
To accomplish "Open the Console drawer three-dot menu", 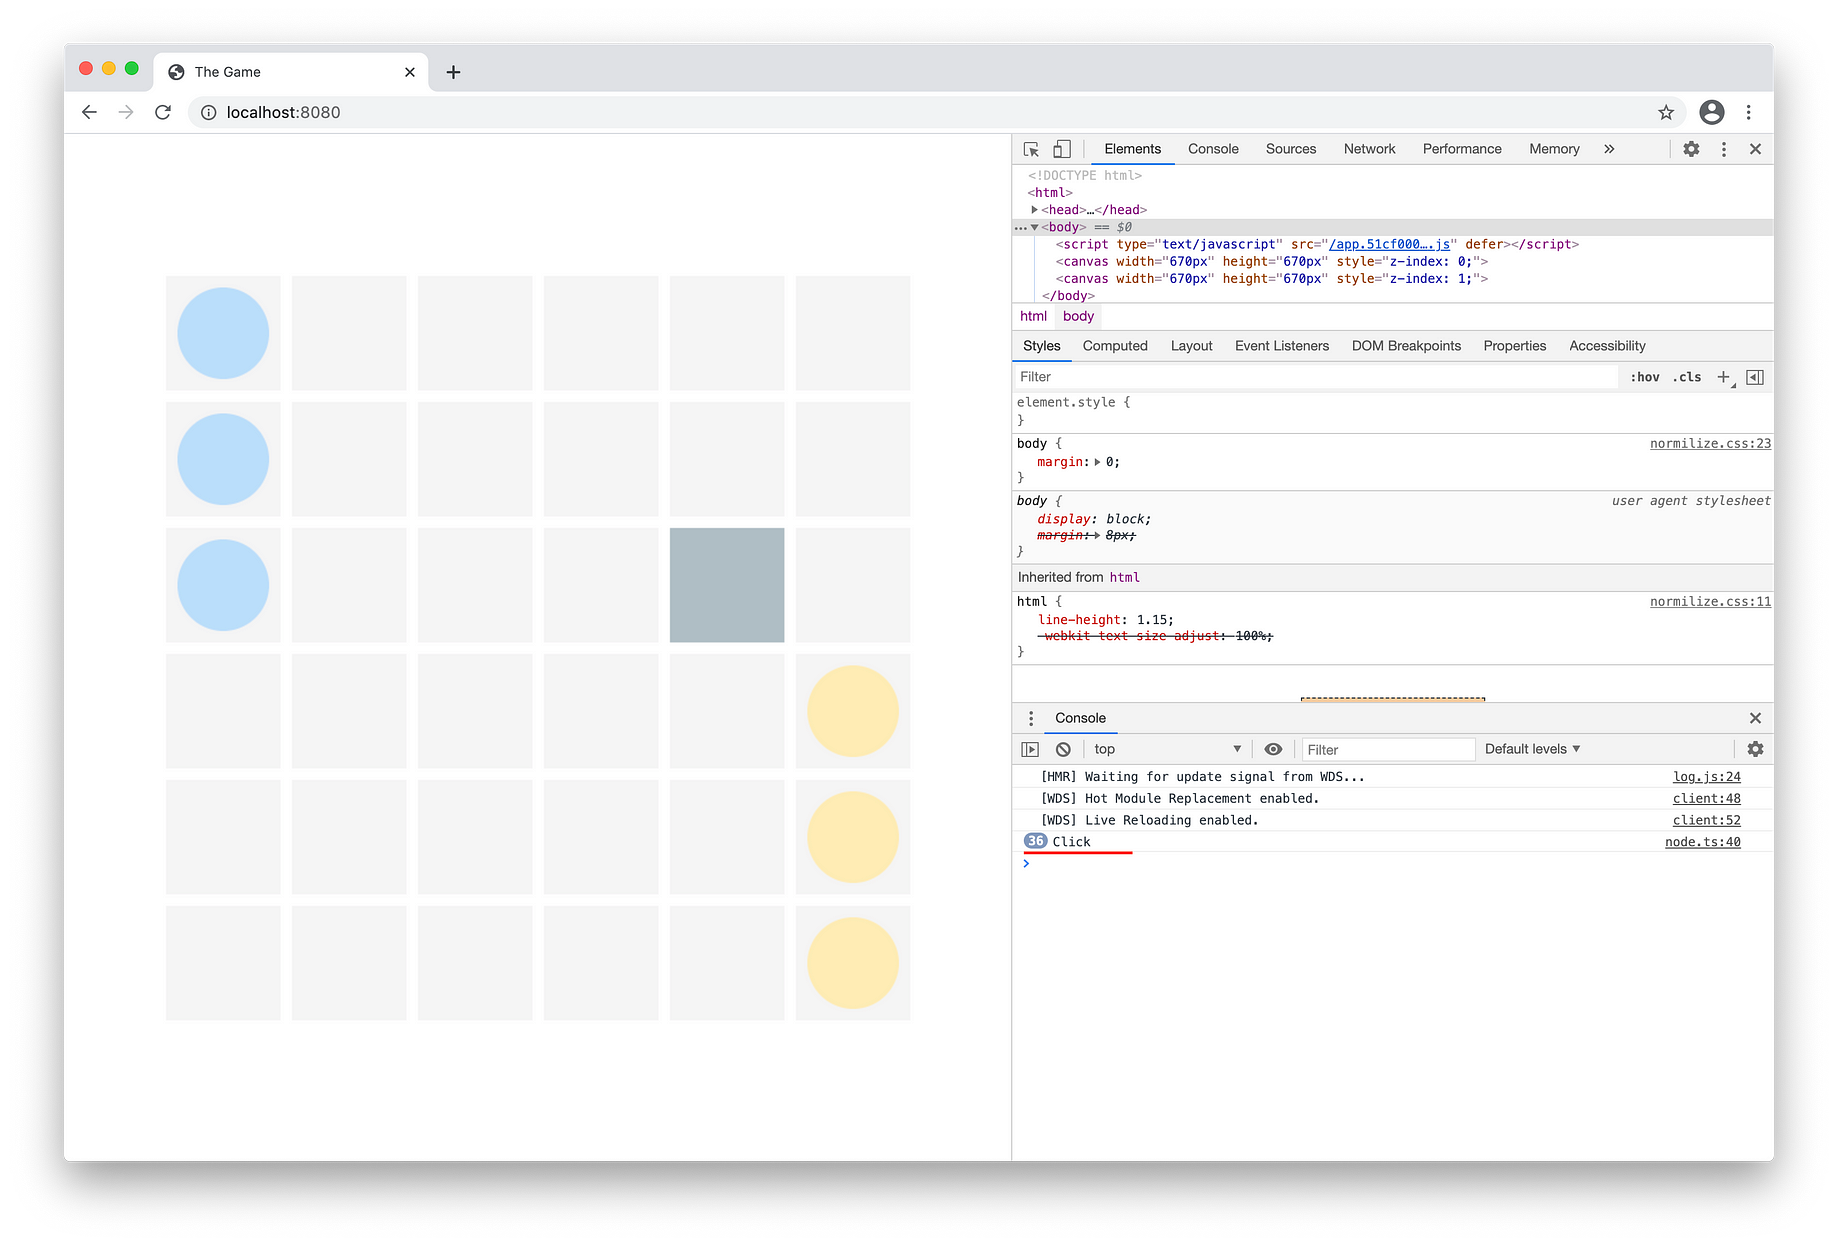I will (x=1031, y=718).
